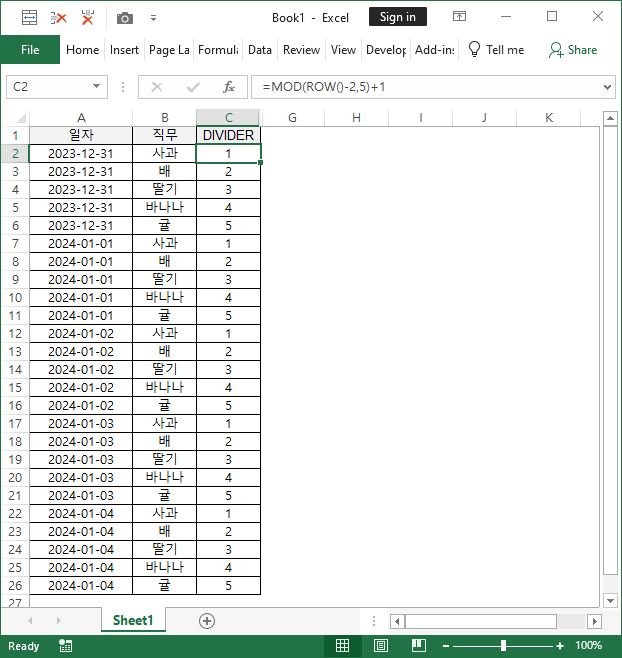Click the macro recording status icon
Image resolution: width=622 pixels, height=658 pixels.
(x=65, y=646)
